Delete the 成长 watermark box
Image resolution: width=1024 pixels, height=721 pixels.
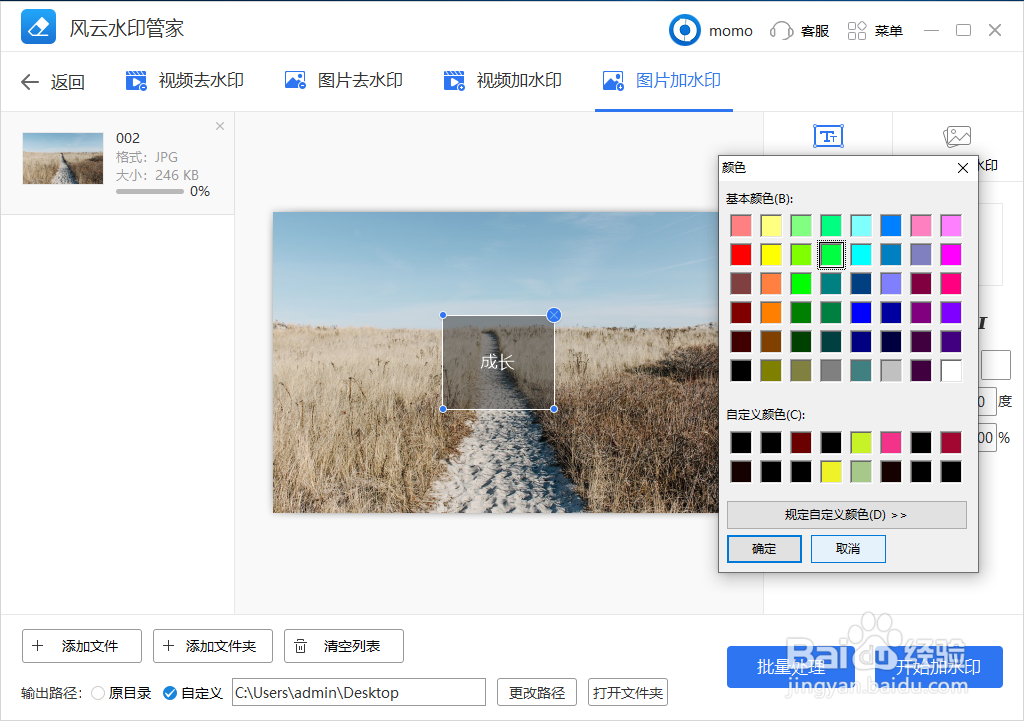click(x=554, y=315)
